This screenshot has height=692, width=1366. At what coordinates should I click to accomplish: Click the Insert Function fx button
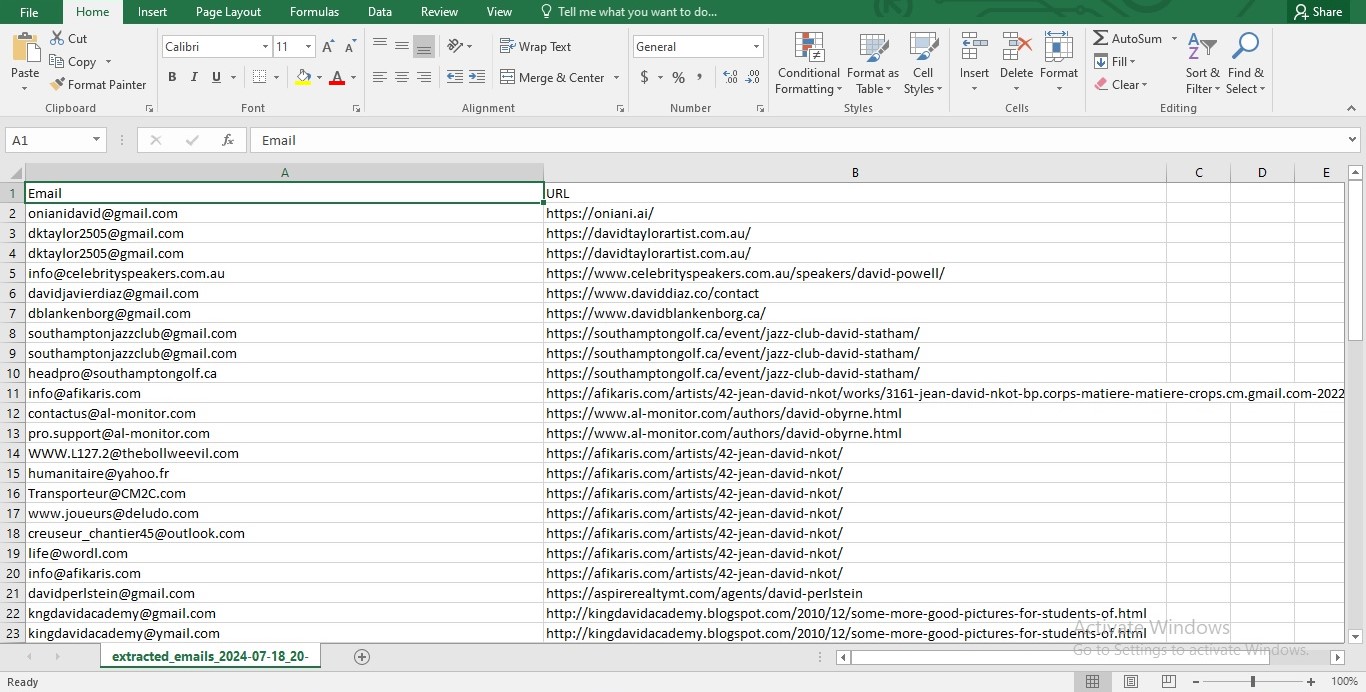coord(228,140)
